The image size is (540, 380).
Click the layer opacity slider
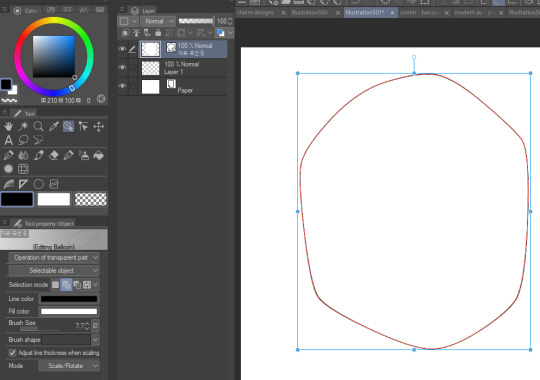coord(196,21)
